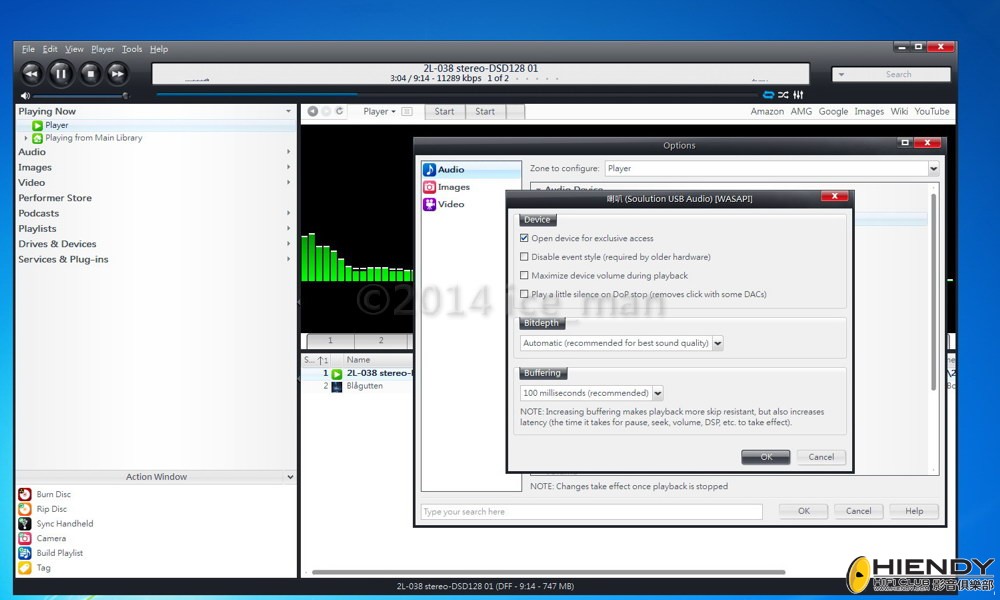Open the Player menu
The width and height of the screenshot is (1000, 600).
pyautogui.click(x=102, y=49)
